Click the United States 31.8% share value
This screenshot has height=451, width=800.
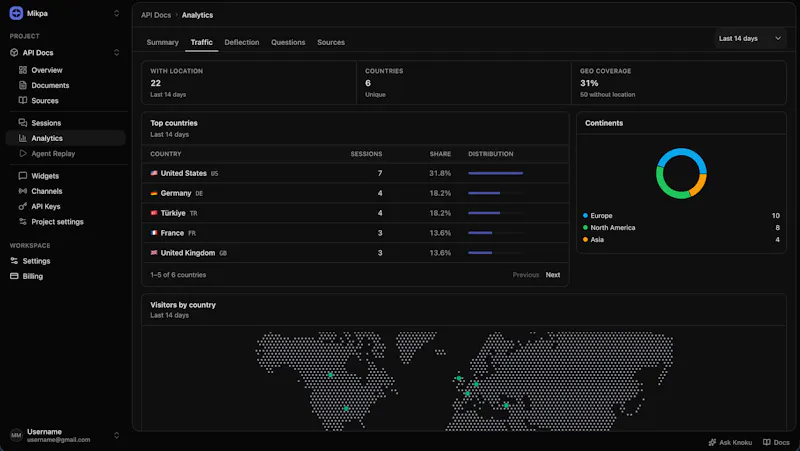(x=440, y=173)
